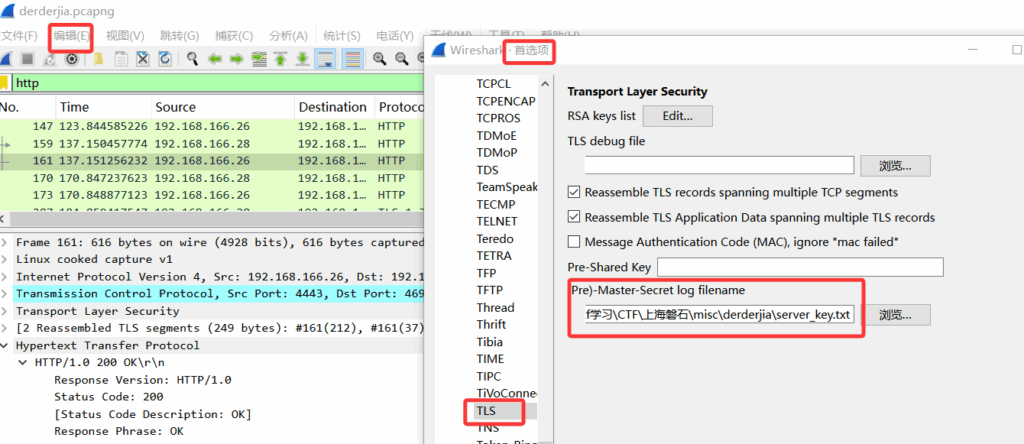Uncheck Reassemble TLS Application Data checkbox
Screen dimensions: 1024x444
[574, 217]
